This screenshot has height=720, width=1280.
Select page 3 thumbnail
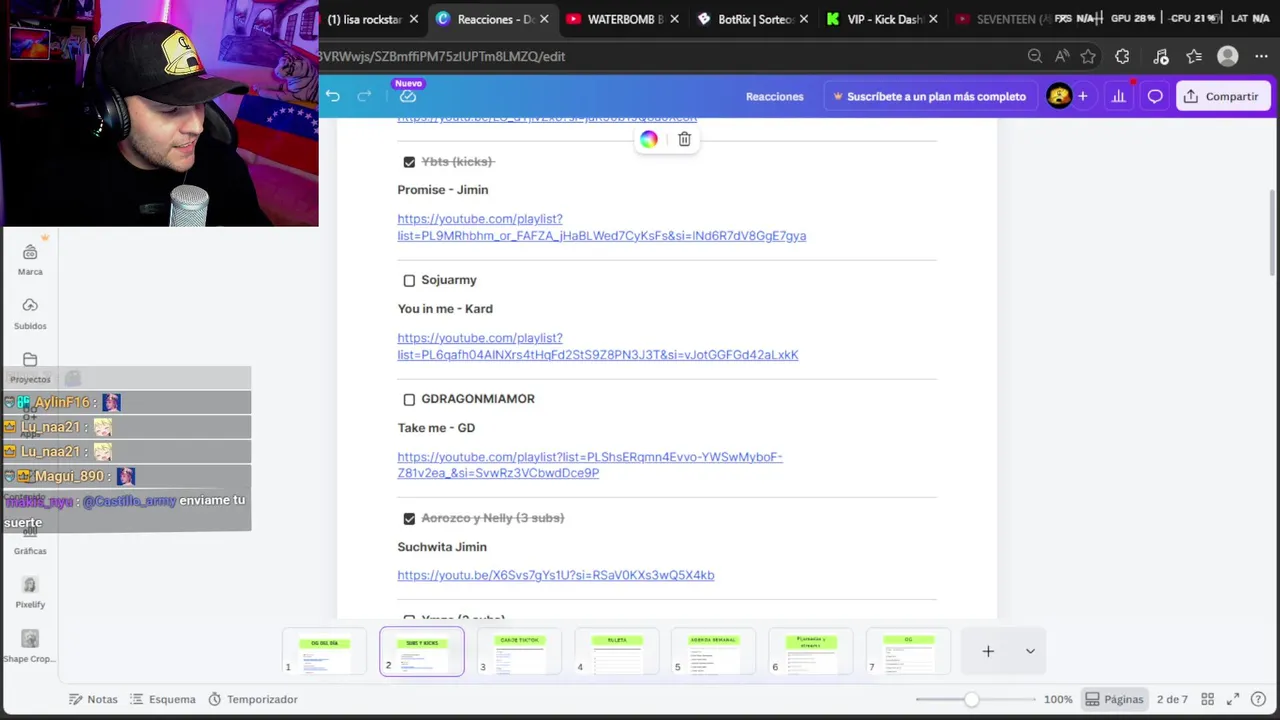tap(519, 652)
